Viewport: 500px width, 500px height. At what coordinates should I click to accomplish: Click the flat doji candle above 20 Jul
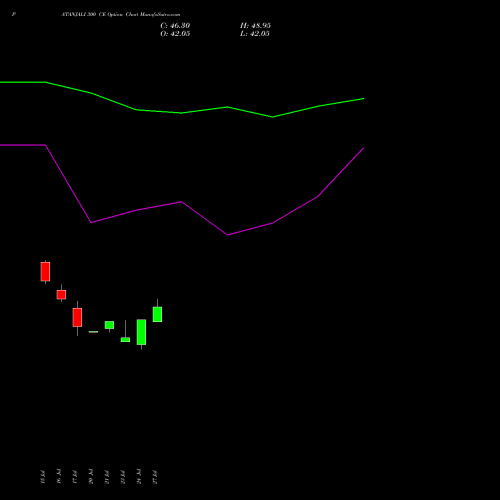[x=93, y=332]
